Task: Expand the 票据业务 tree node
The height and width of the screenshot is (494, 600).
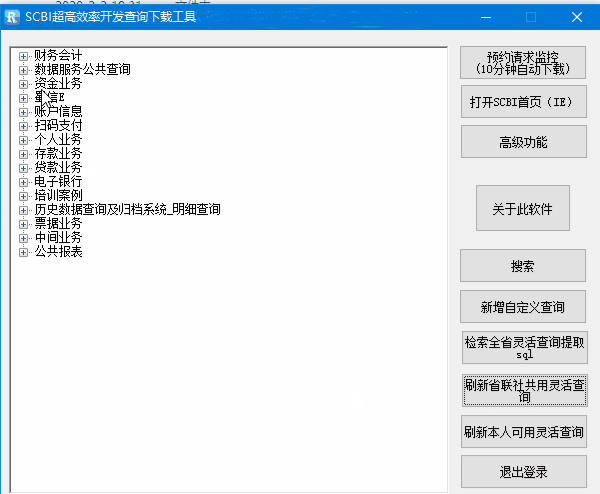Action: (23, 224)
